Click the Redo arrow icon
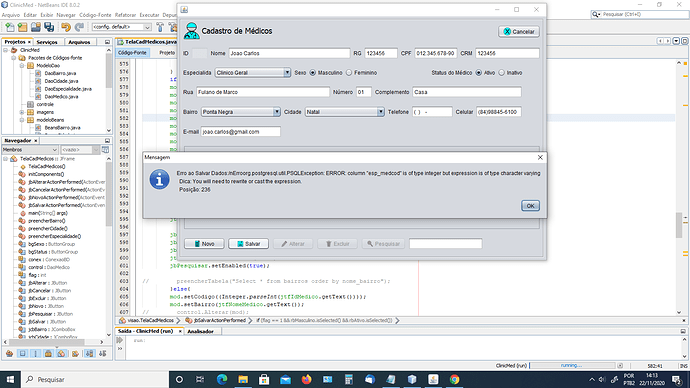This screenshot has height=388, width=690. pyautogui.click(x=79, y=27)
